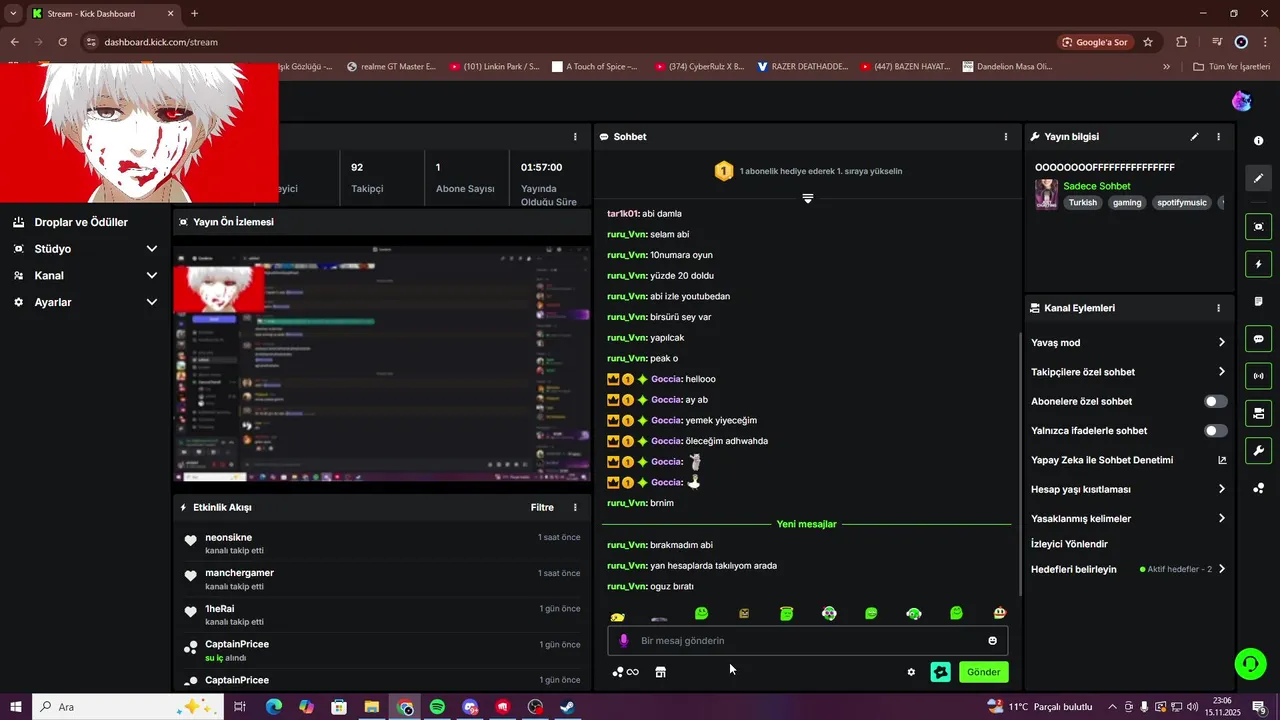This screenshot has height=720, width=1280.
Task: Click the teal star-shaped button beside Gönder
Action: tap(940, 672)
